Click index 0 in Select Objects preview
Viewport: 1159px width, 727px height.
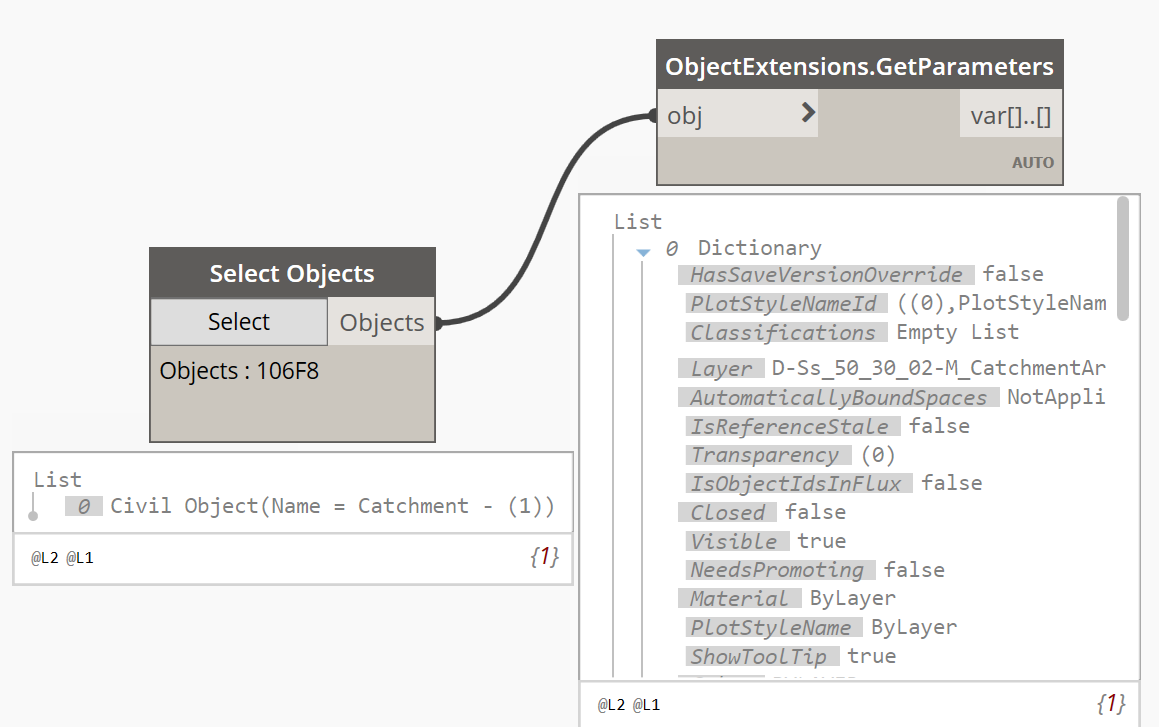(84, 506)
